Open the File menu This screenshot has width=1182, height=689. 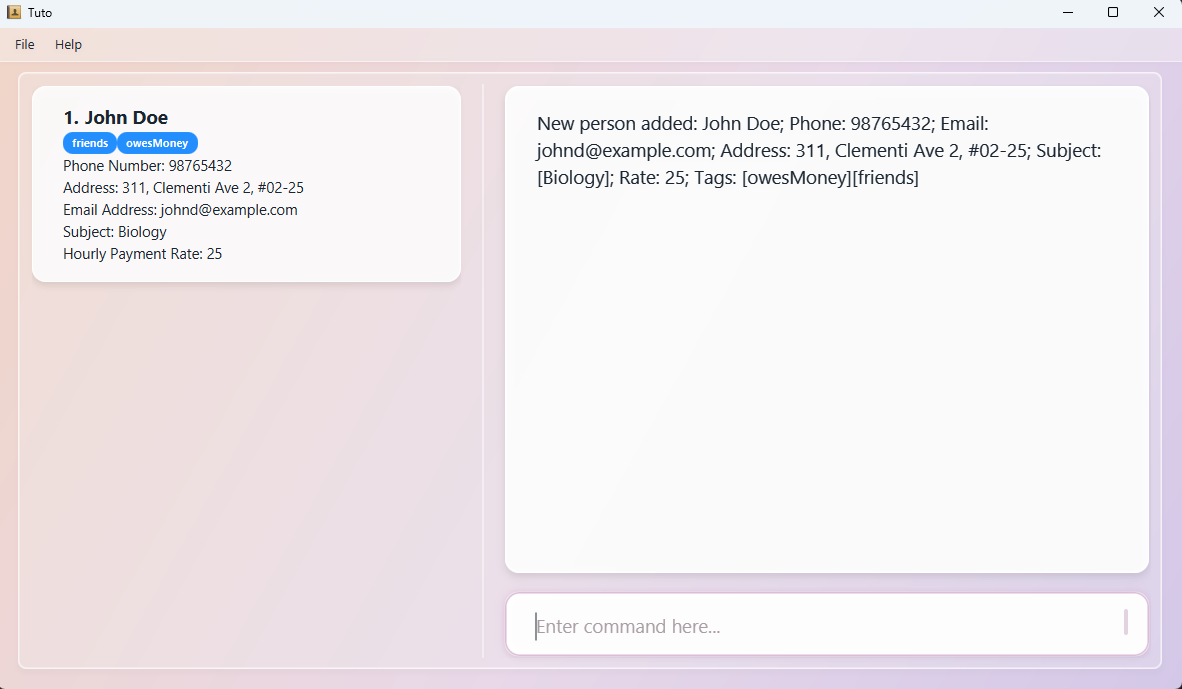tap(25, 45)
